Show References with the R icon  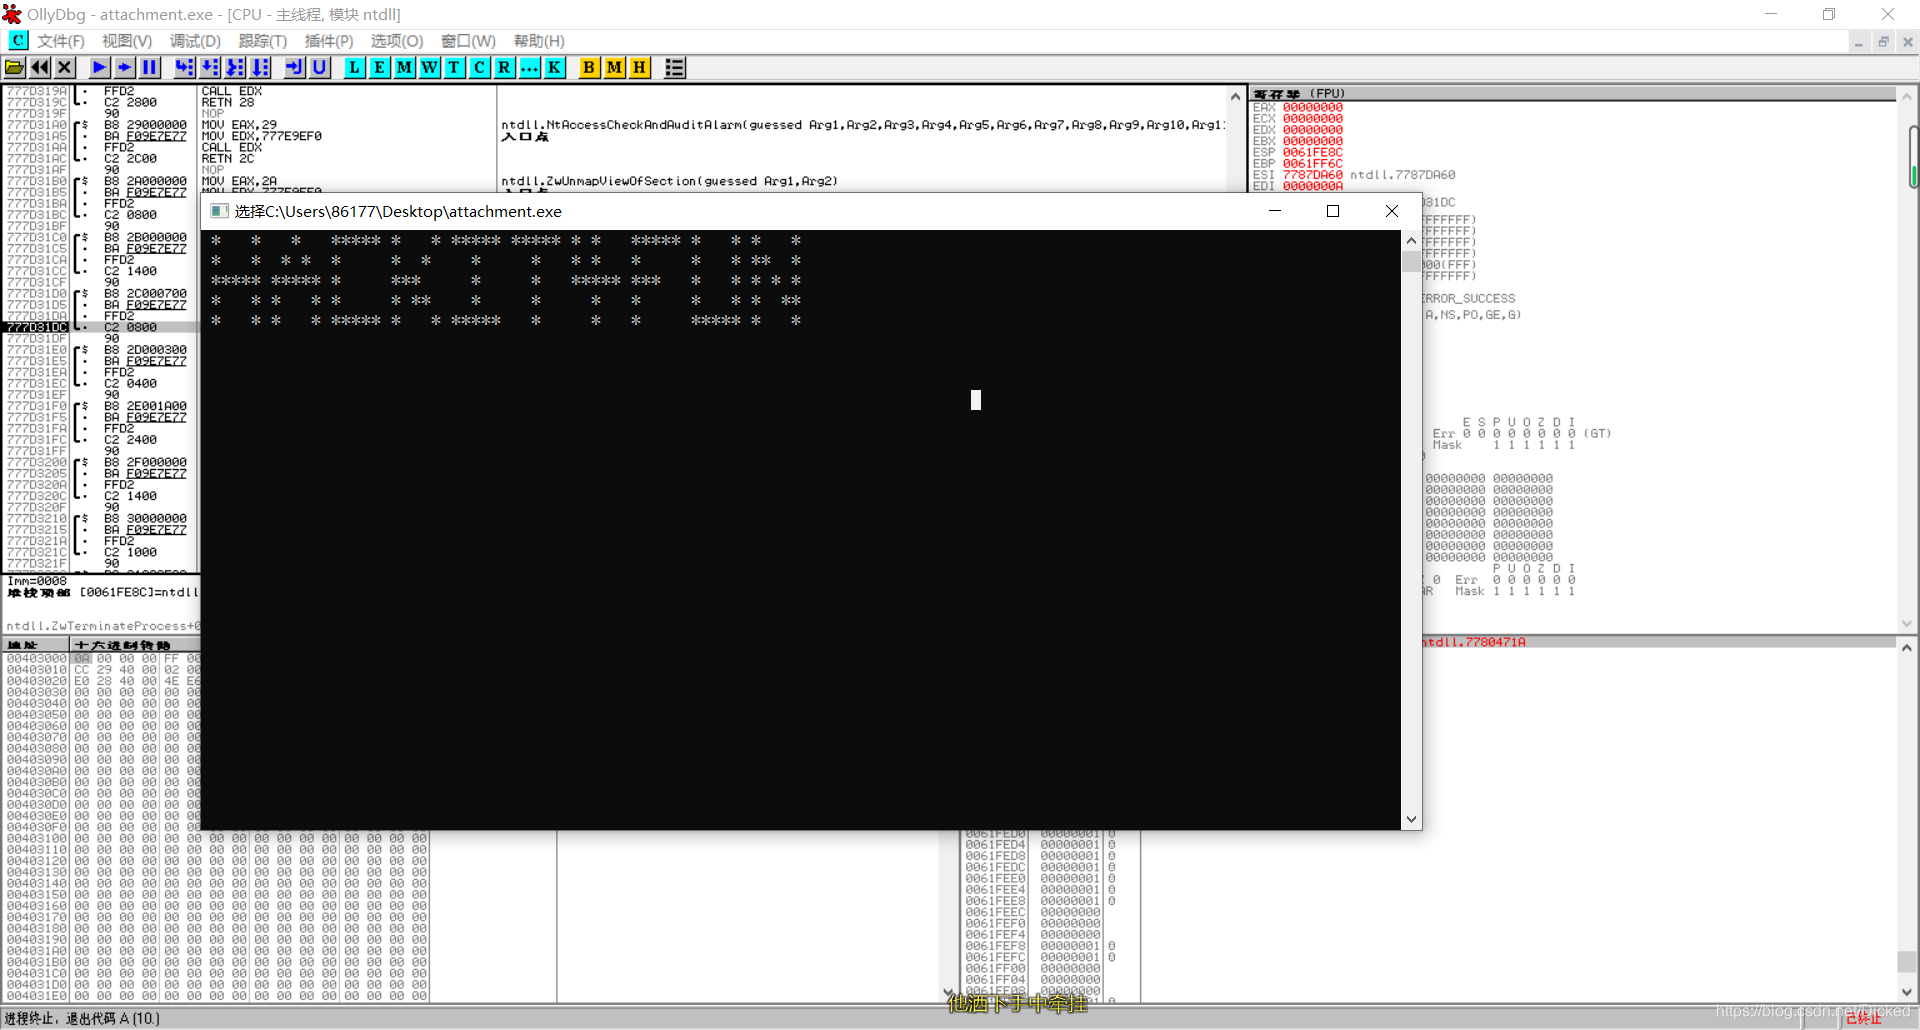(504, 67)
